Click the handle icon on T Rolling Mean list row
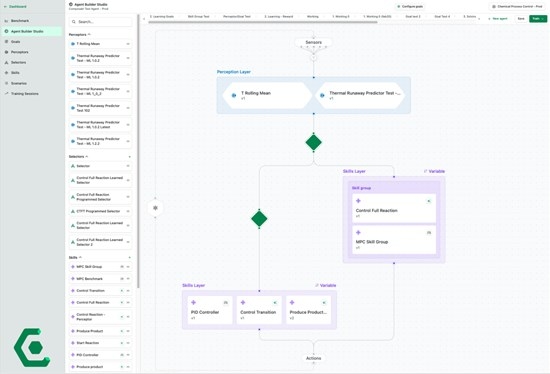This screenshot has height=374, width=550. (x=128, y=44)
